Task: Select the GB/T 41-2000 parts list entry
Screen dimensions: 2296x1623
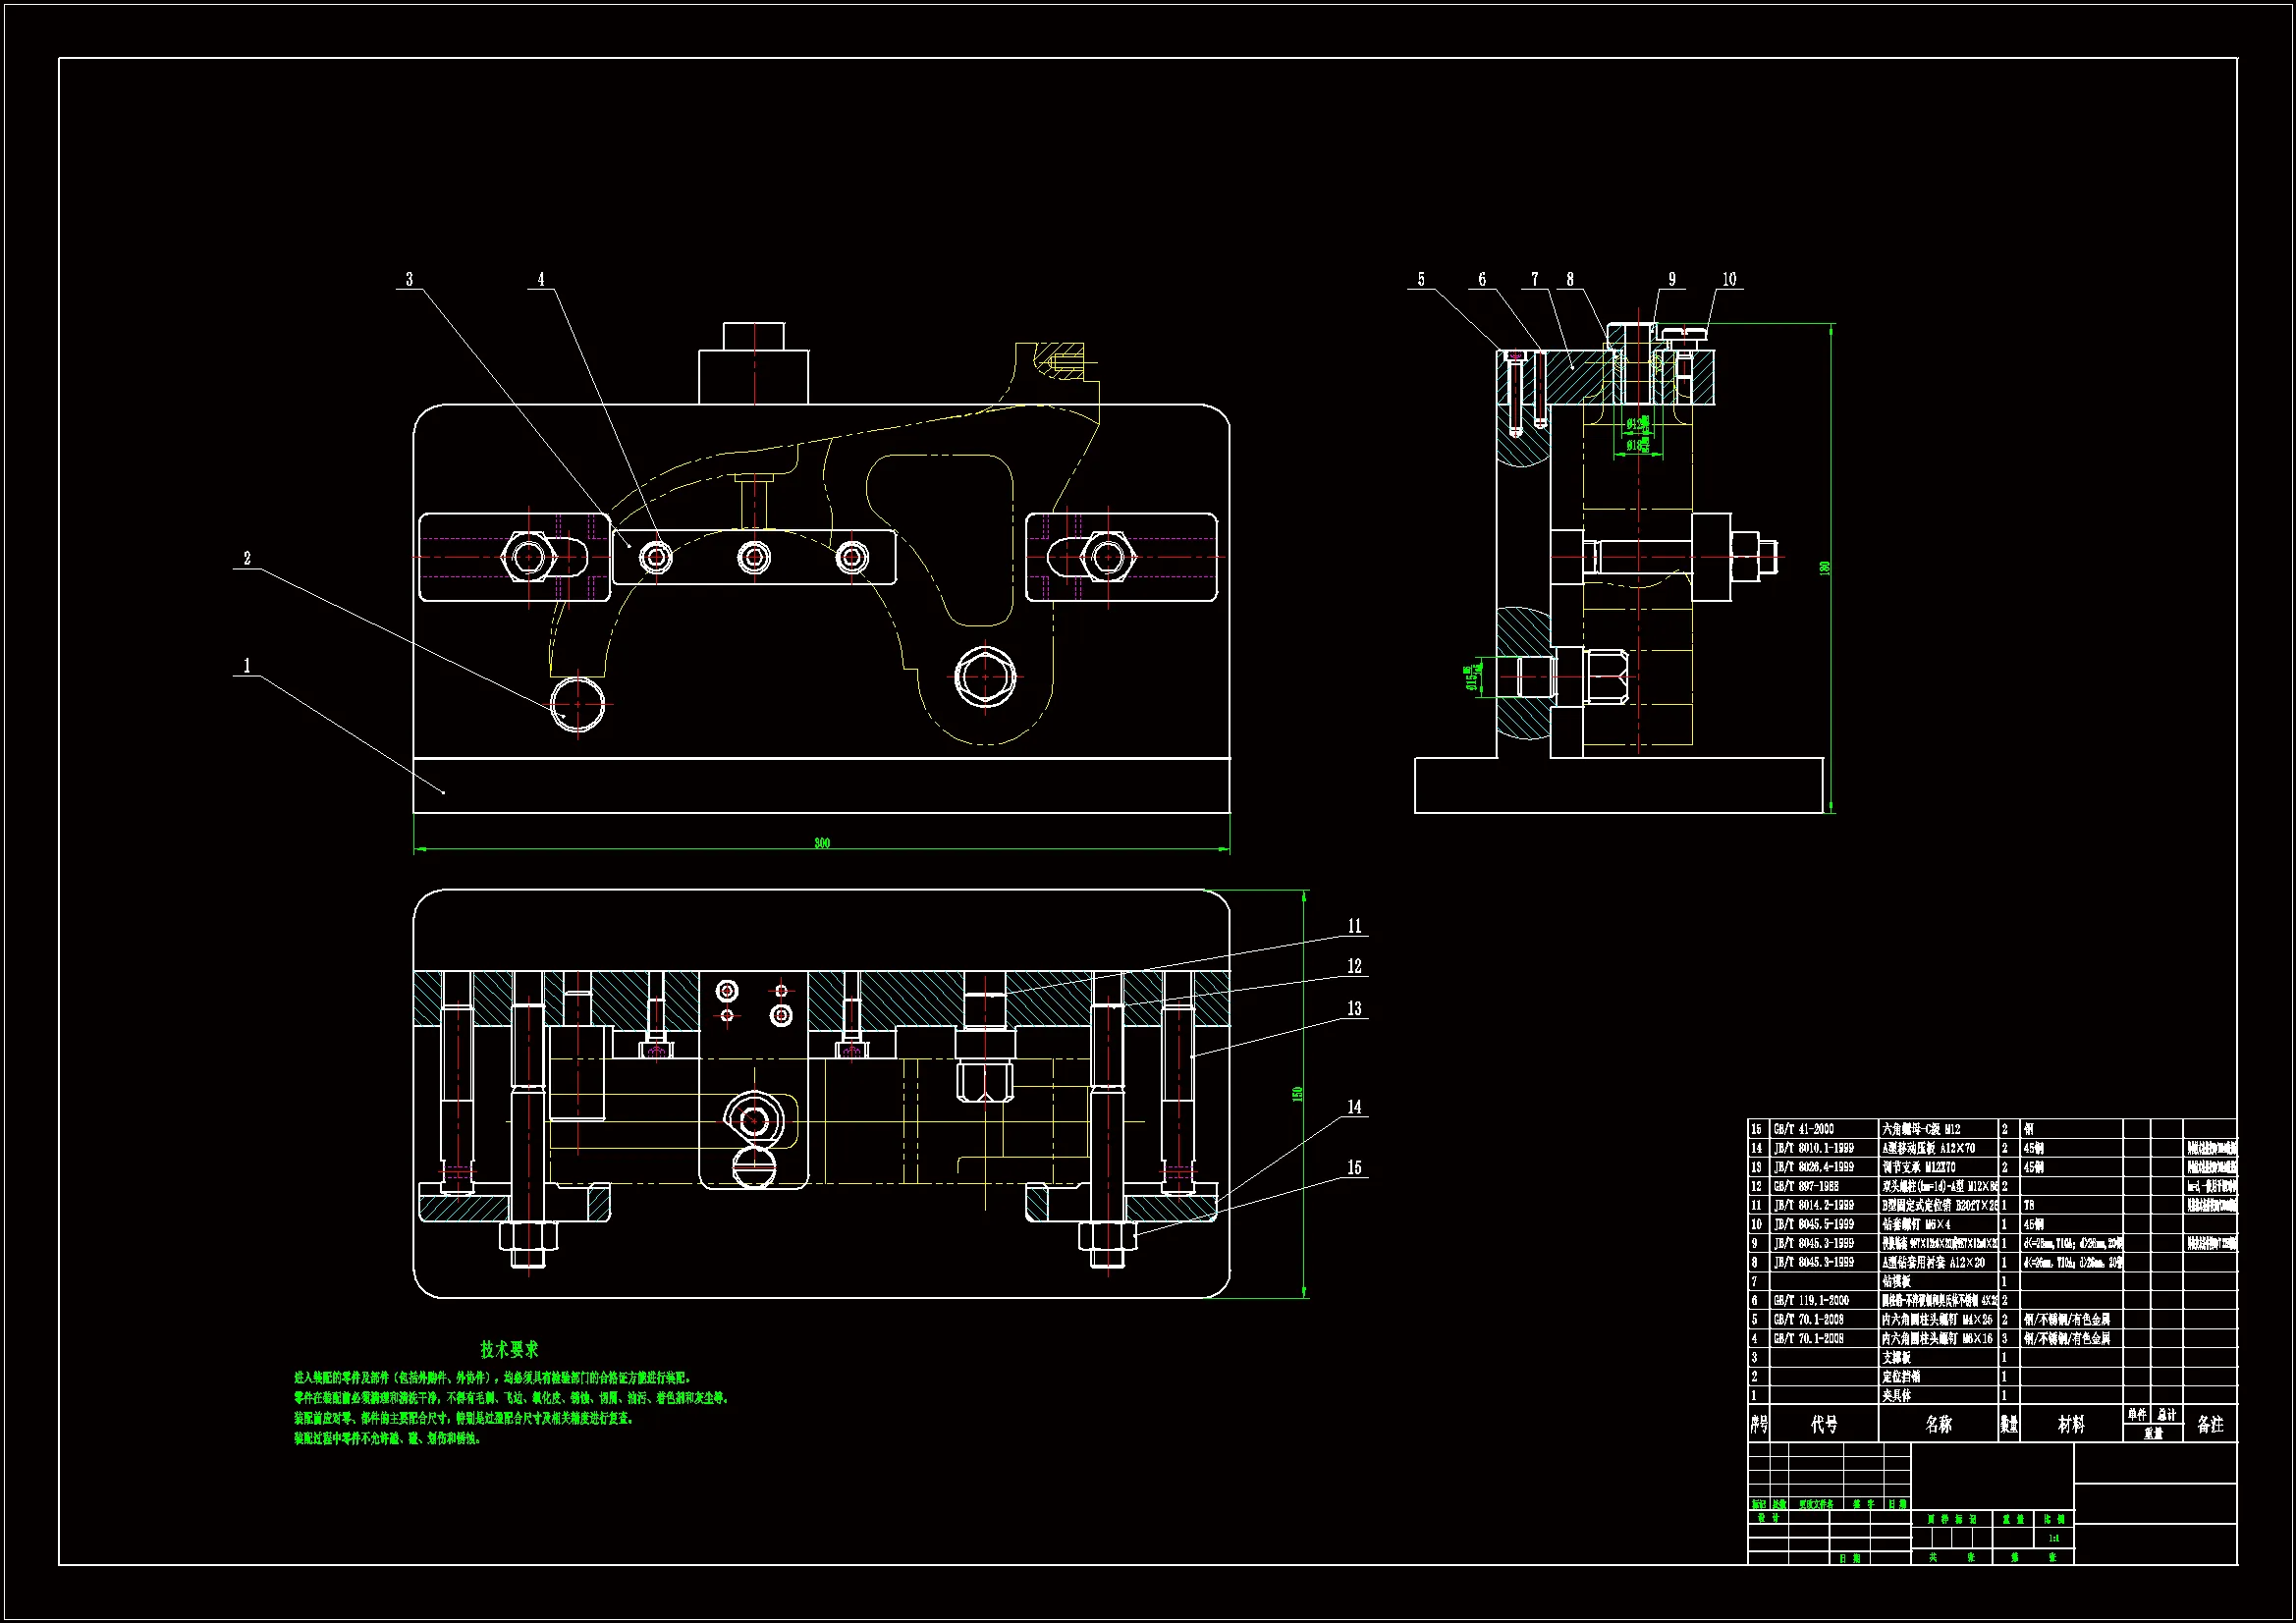Action: tap(1804, 1129)
